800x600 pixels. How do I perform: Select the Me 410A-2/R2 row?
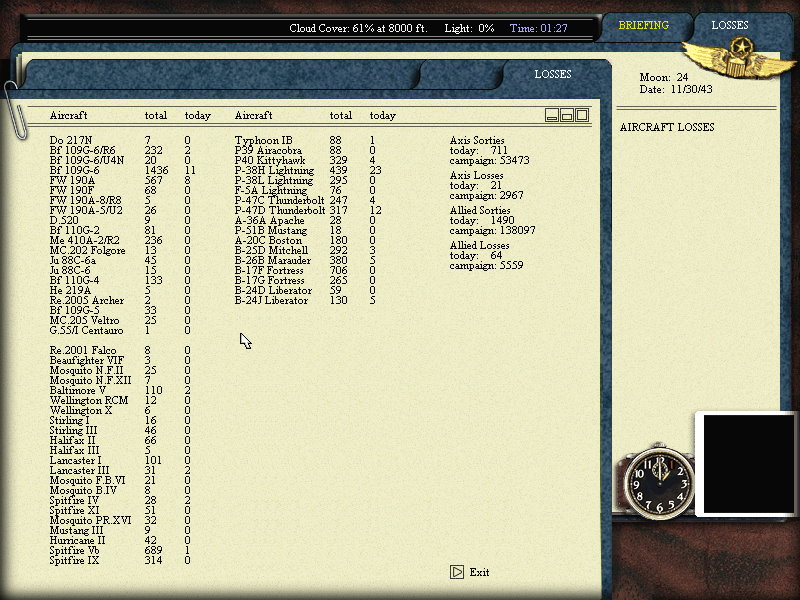(x=120, y=240)
